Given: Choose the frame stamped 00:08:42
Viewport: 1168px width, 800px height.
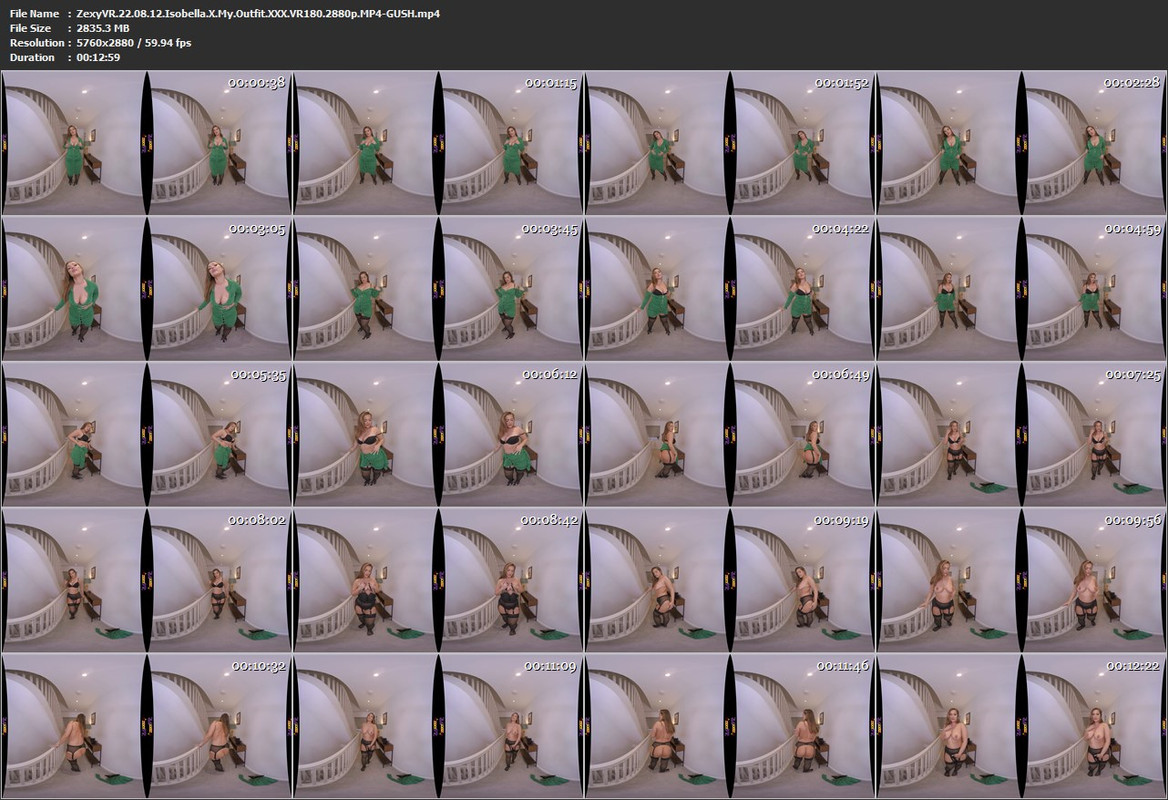Looking at the screenshot, I should point(438,580).
